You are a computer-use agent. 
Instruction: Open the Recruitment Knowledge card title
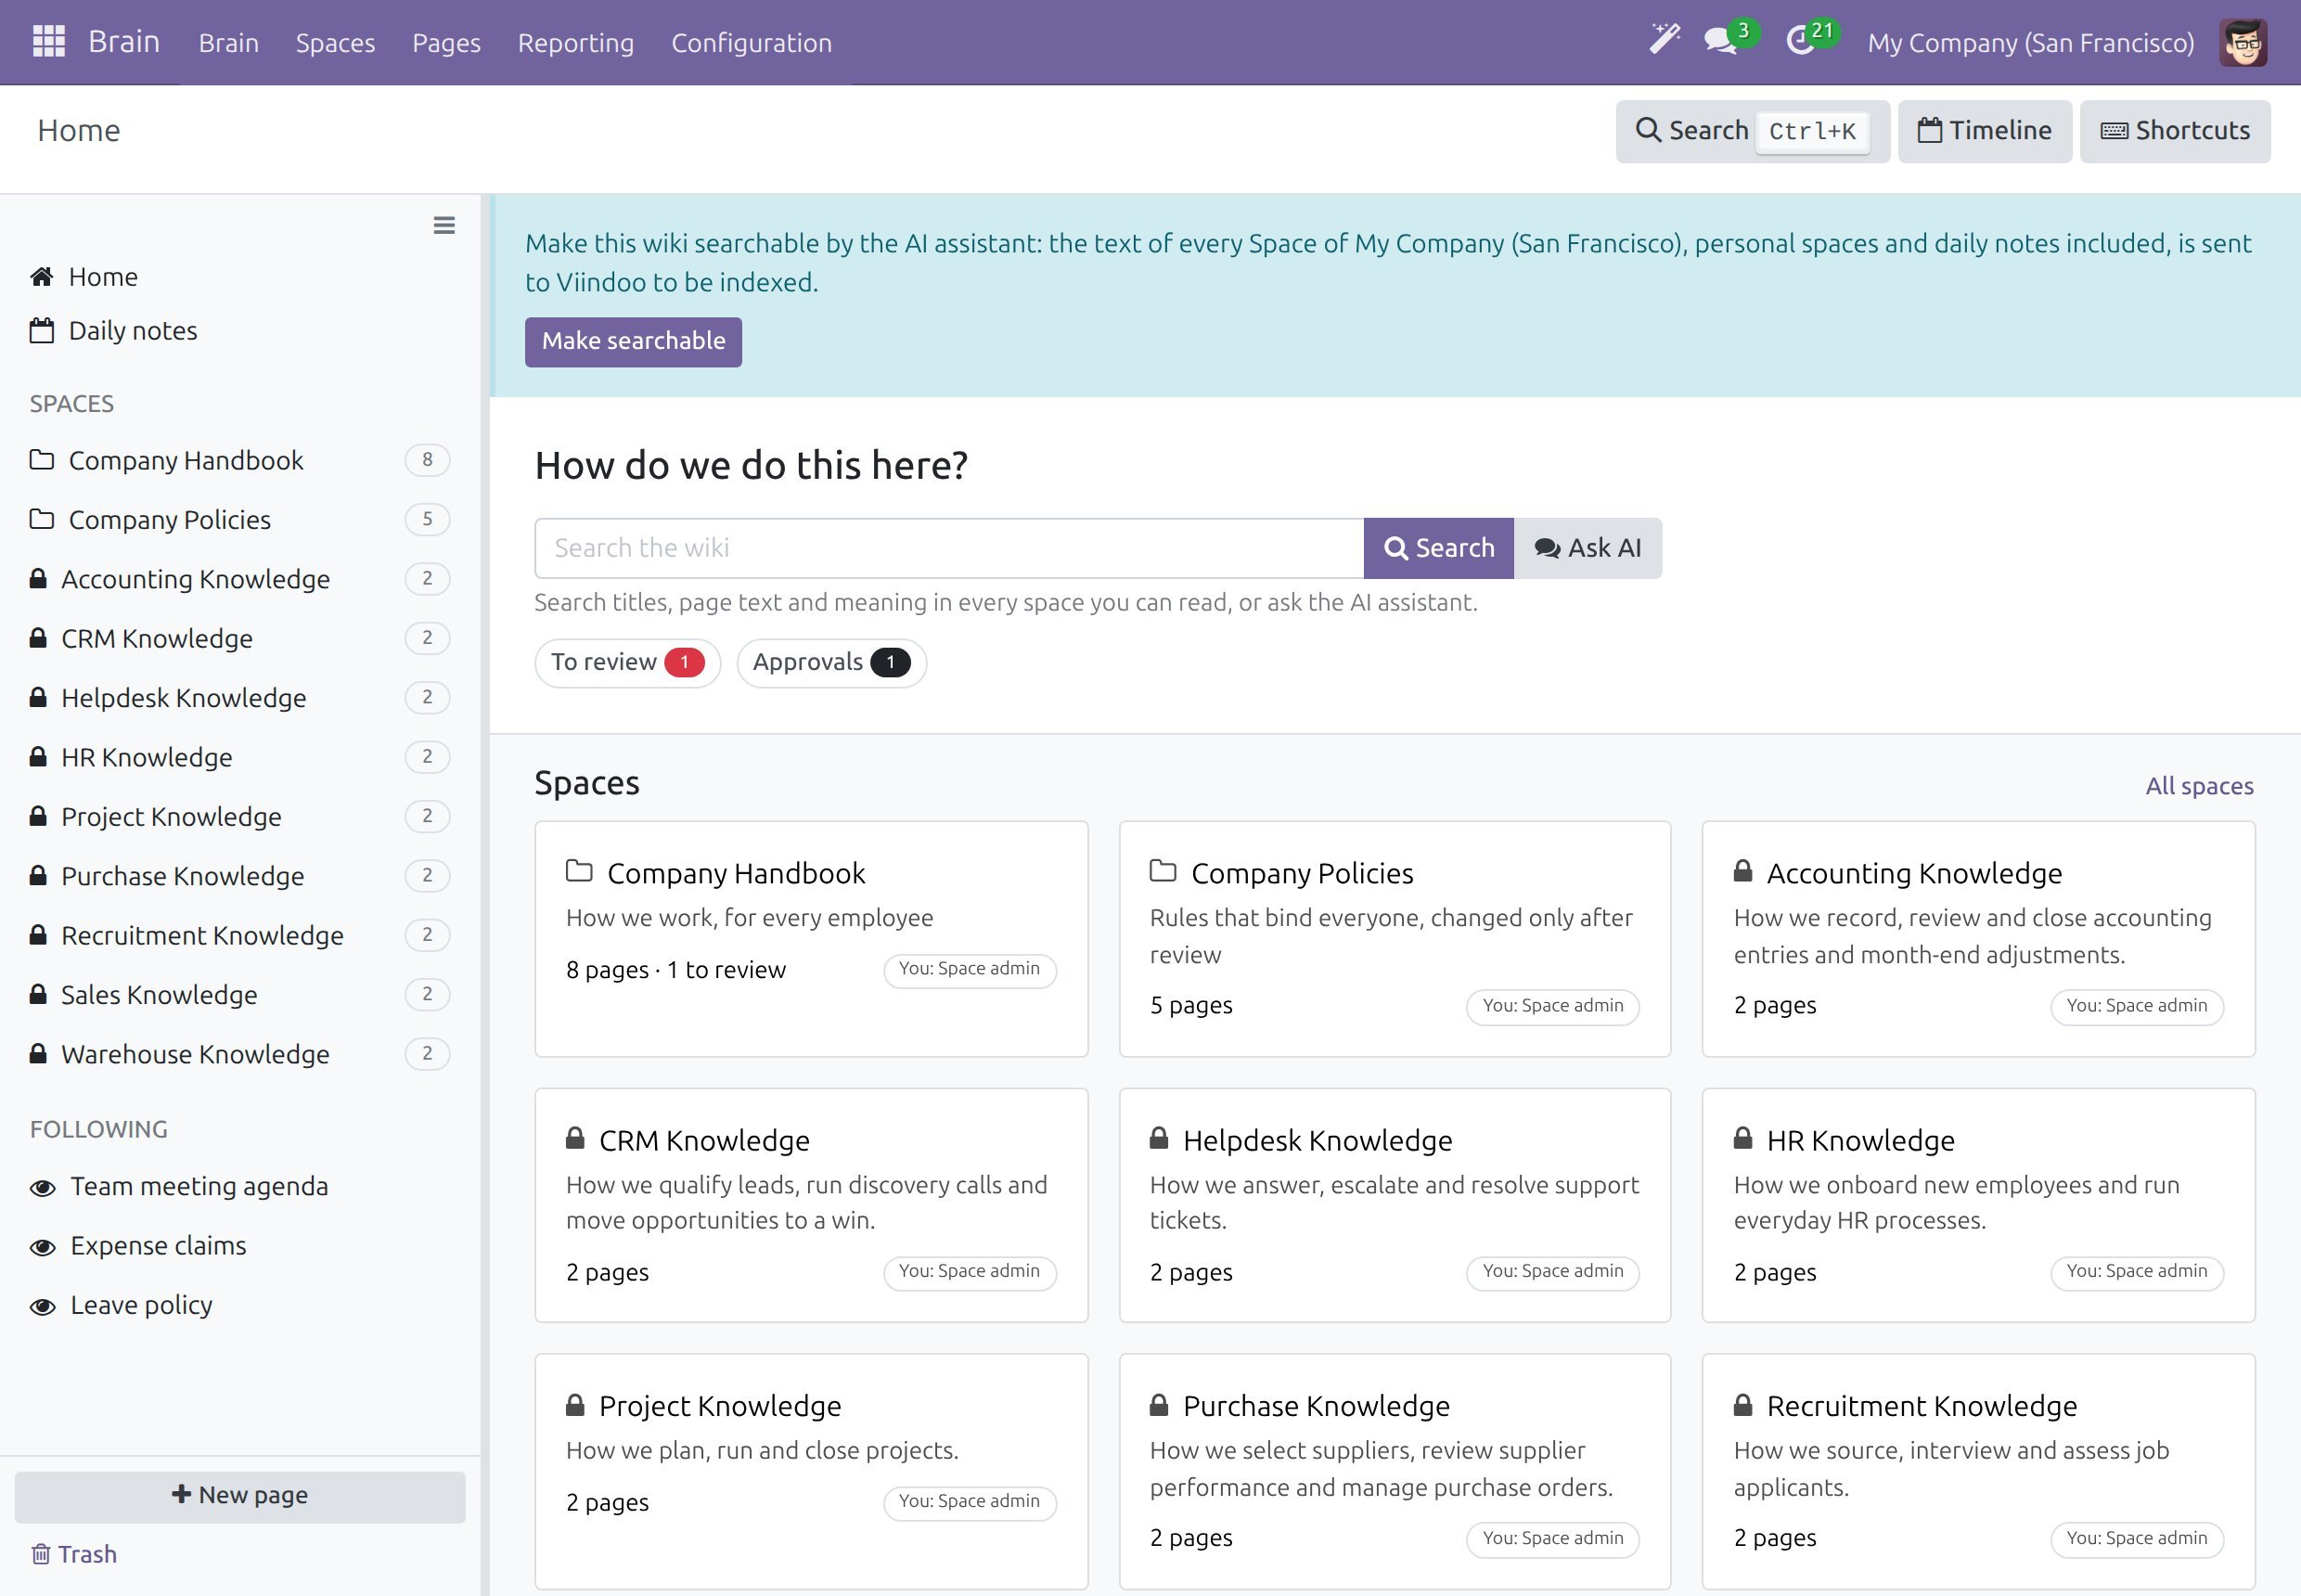tap(1921, 1407)
